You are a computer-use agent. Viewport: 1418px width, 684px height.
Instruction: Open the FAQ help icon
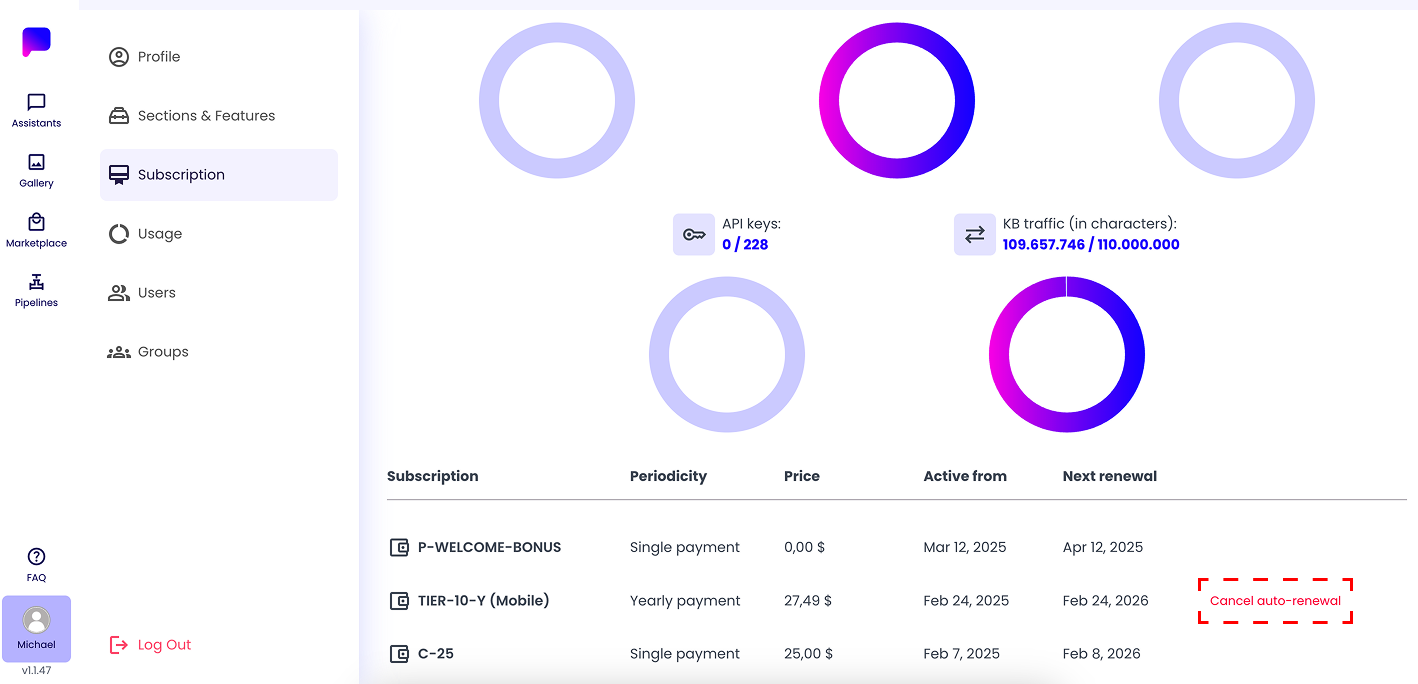[36, 557]
